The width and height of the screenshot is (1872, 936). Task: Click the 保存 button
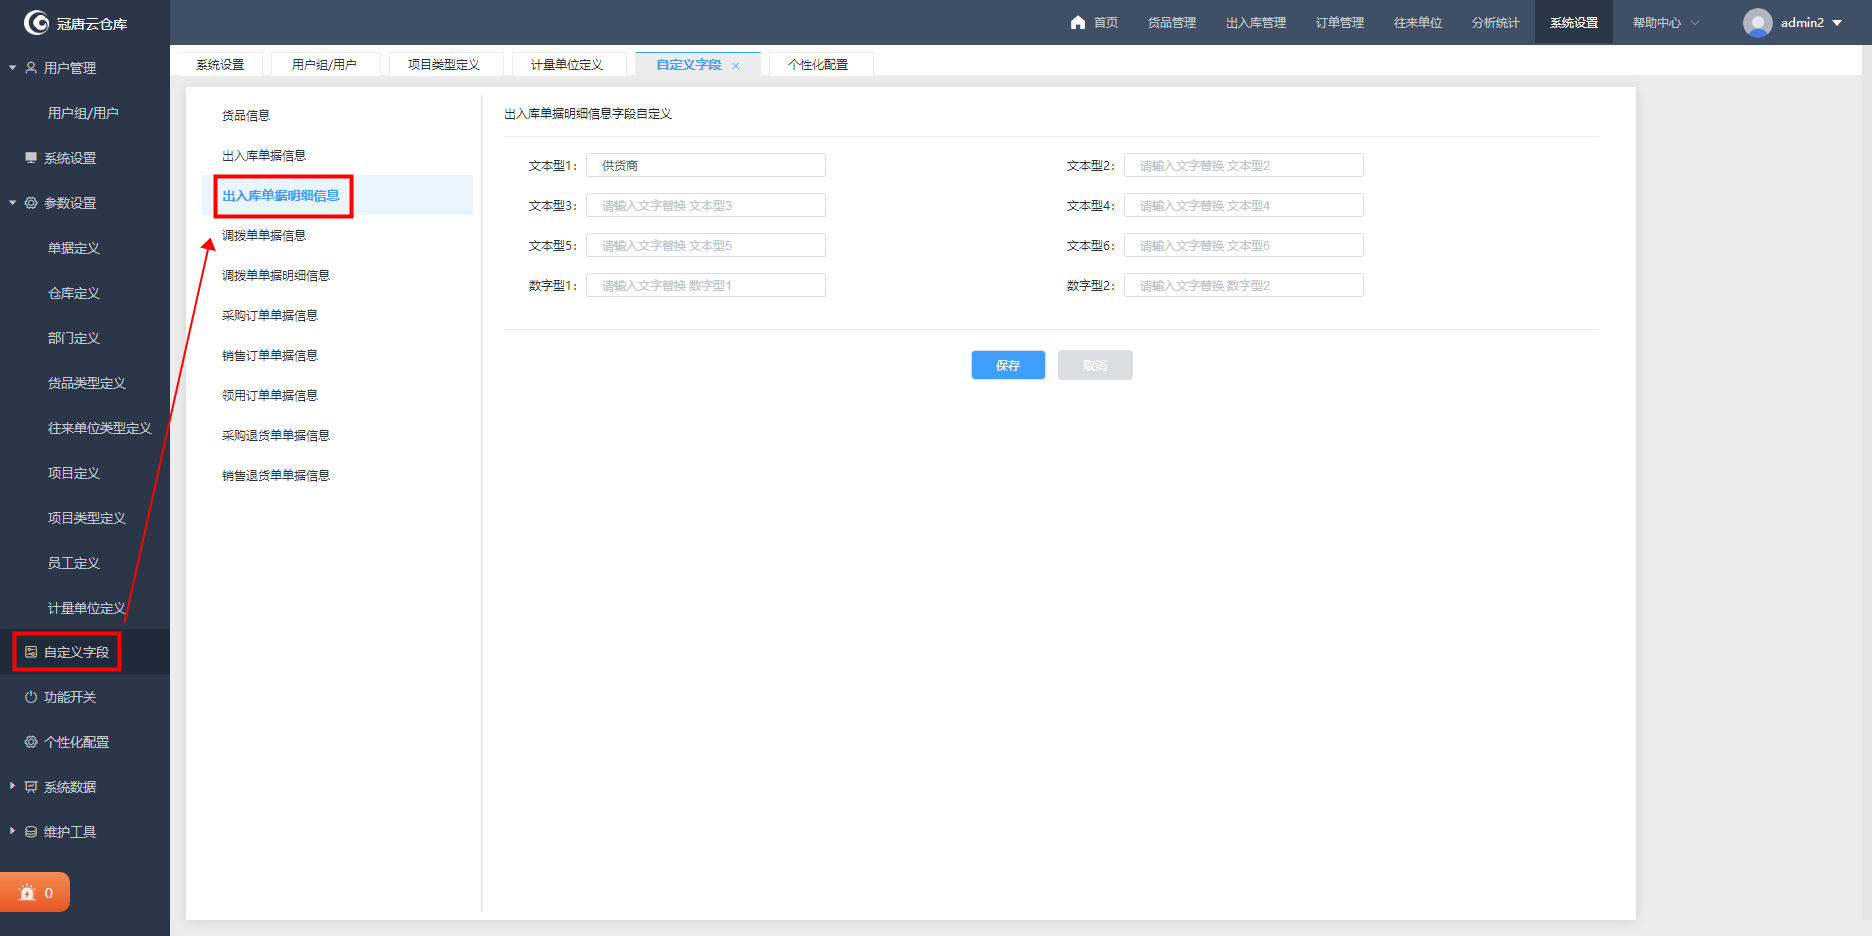[x=1008, y=365]
